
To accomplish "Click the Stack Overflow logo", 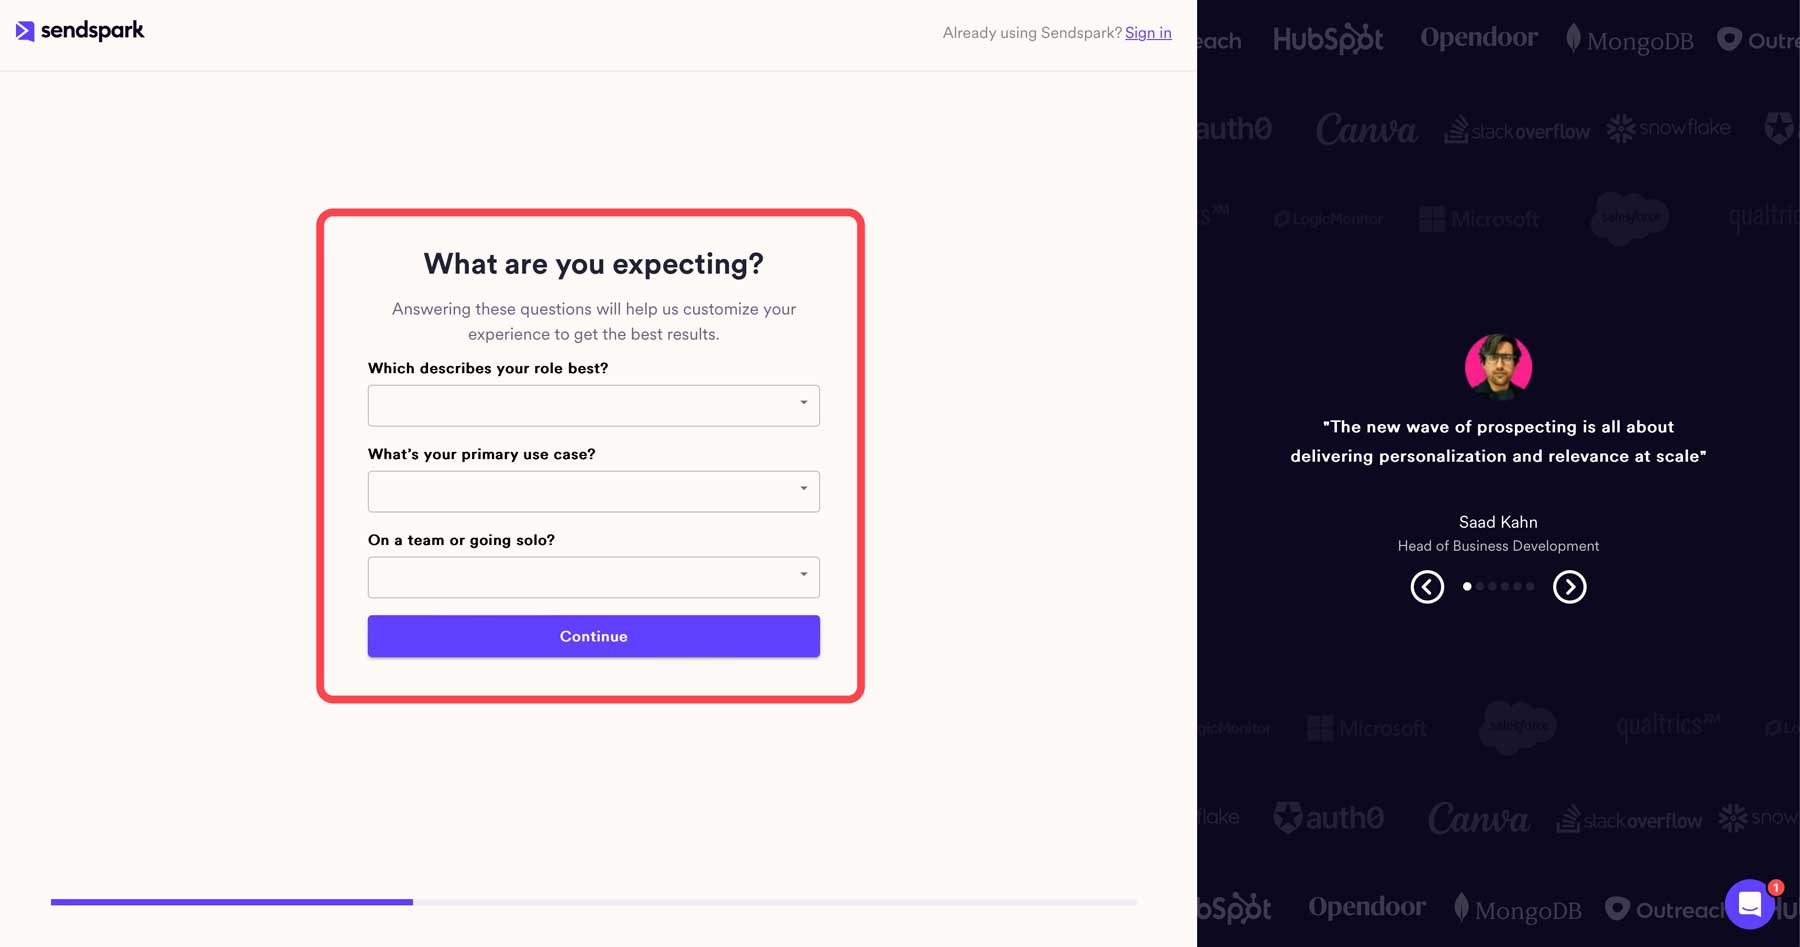I will point(1516,131).
